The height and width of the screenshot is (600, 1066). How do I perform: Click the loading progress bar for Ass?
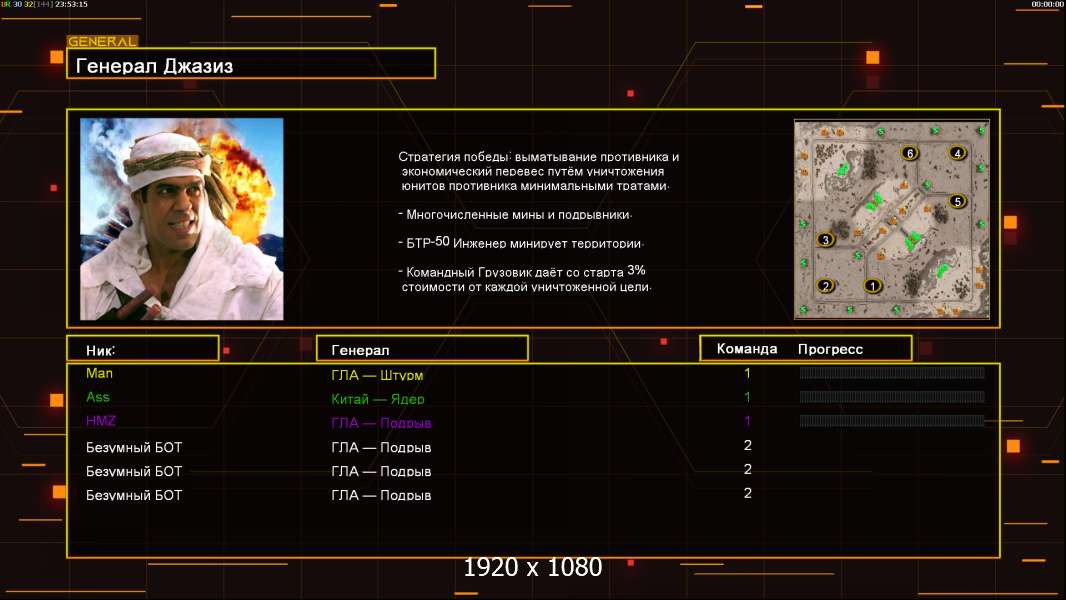[x=892, y=396]
